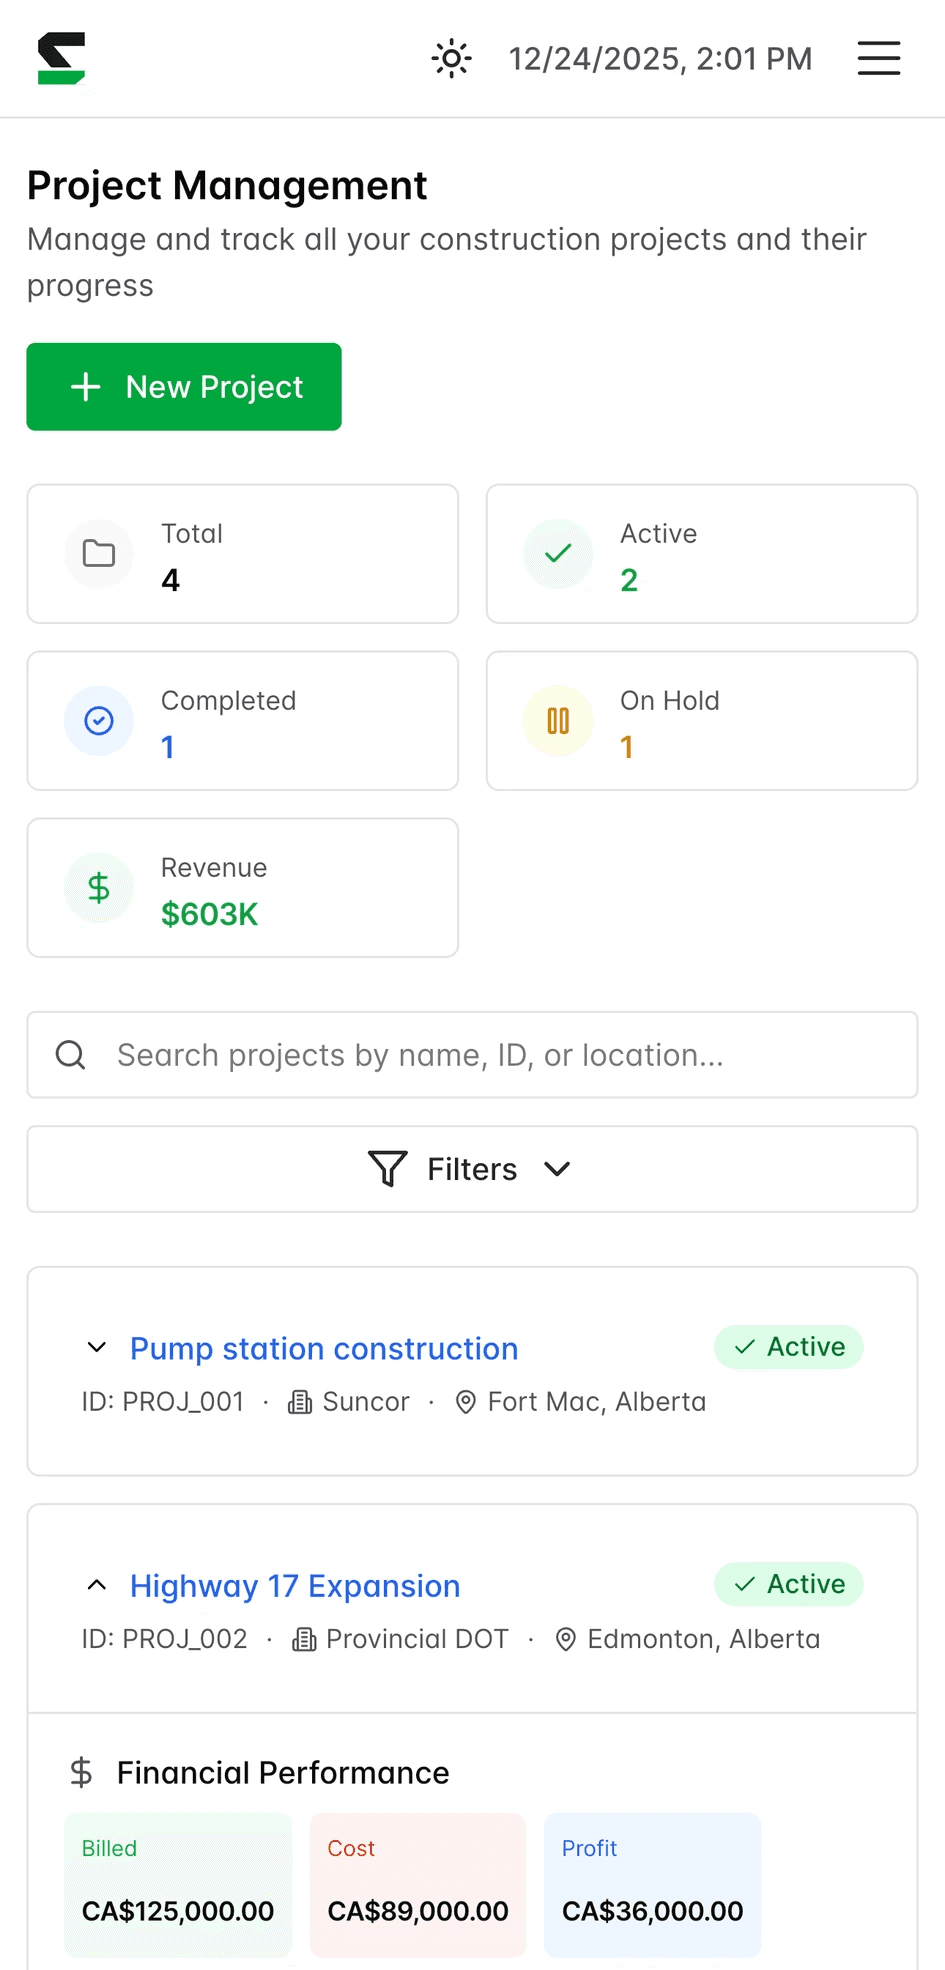Image resolution: width=945 pixels, height=1970 pixels.
Task: Click ID: PROJ_002 text
Action: pyautogui.click(x=165, y=1638)
